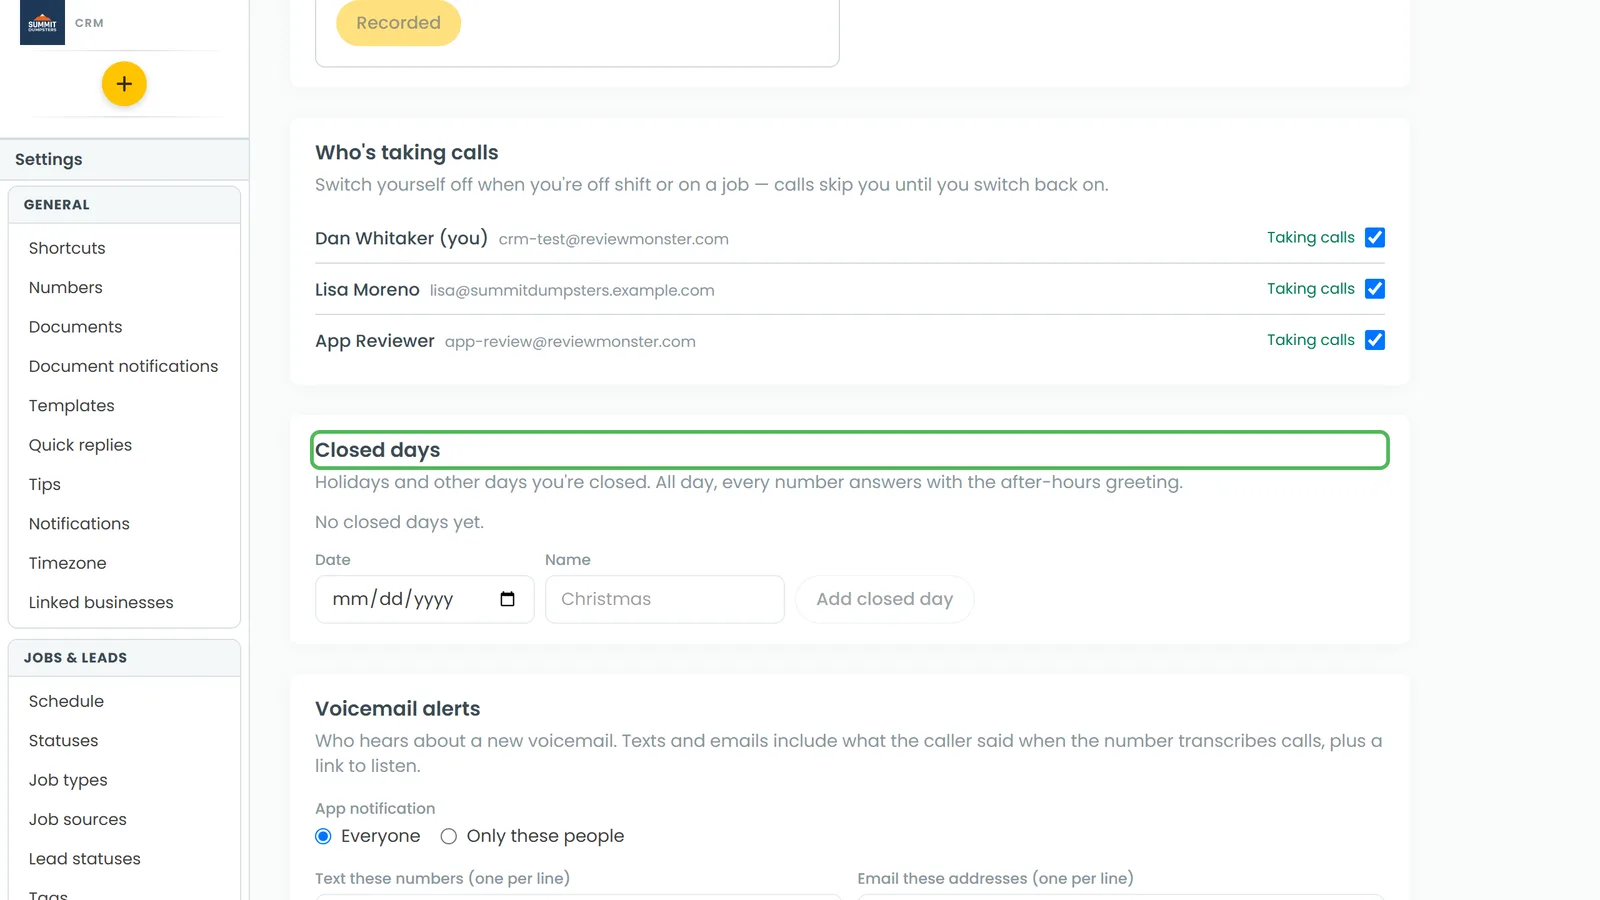The width and height of the screenshot is (1600, 900).
Task: Open Lead statuses settings
Action: [x=85, y=859]
